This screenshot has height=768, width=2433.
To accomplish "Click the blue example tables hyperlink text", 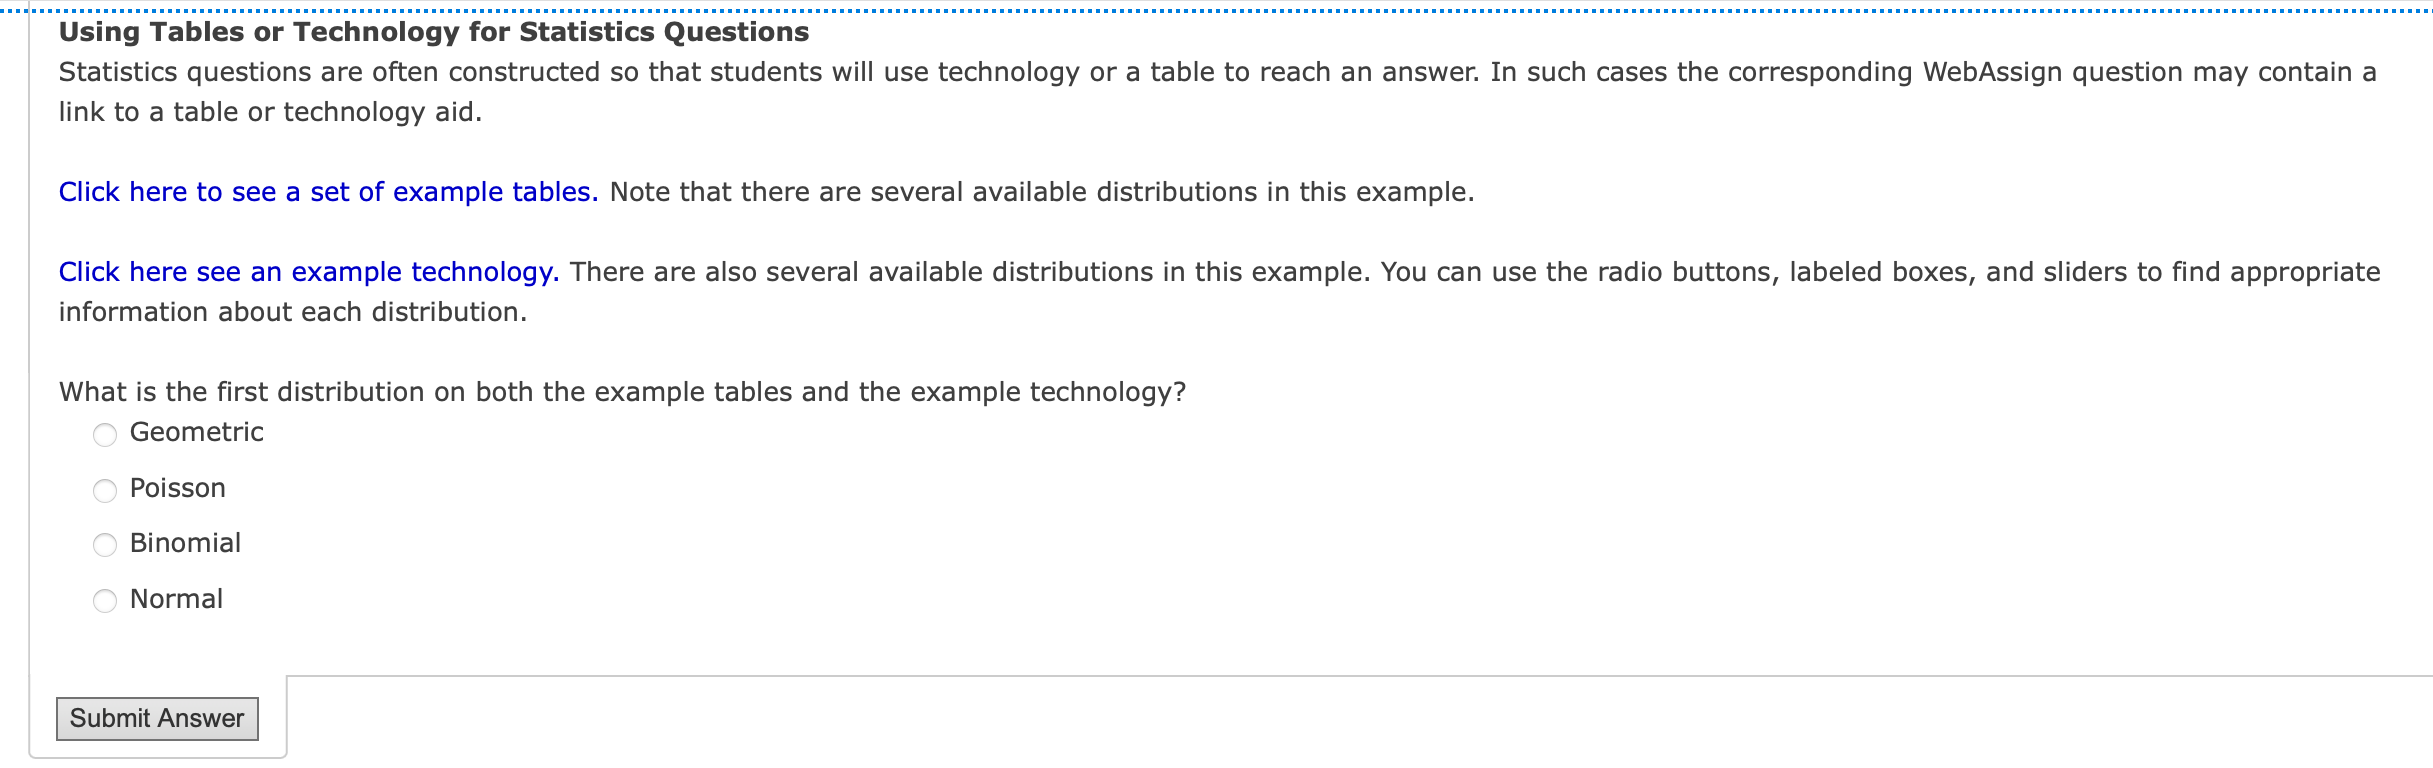I will coord(328,191).
